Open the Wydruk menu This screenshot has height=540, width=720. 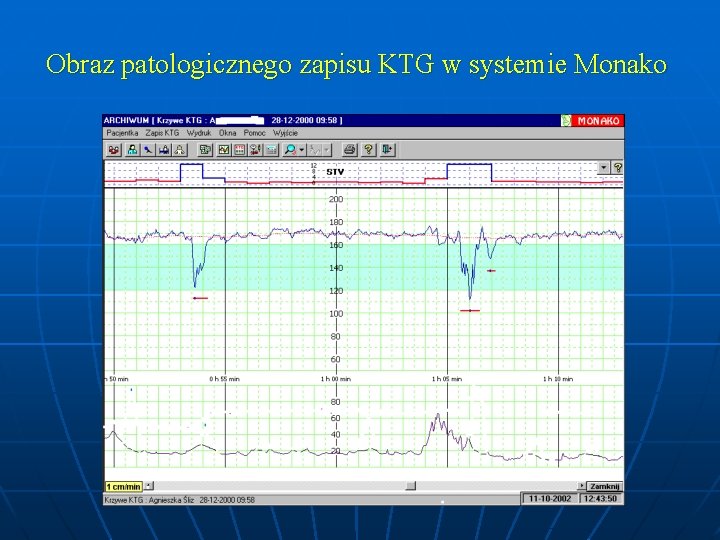tap(199, 133)
